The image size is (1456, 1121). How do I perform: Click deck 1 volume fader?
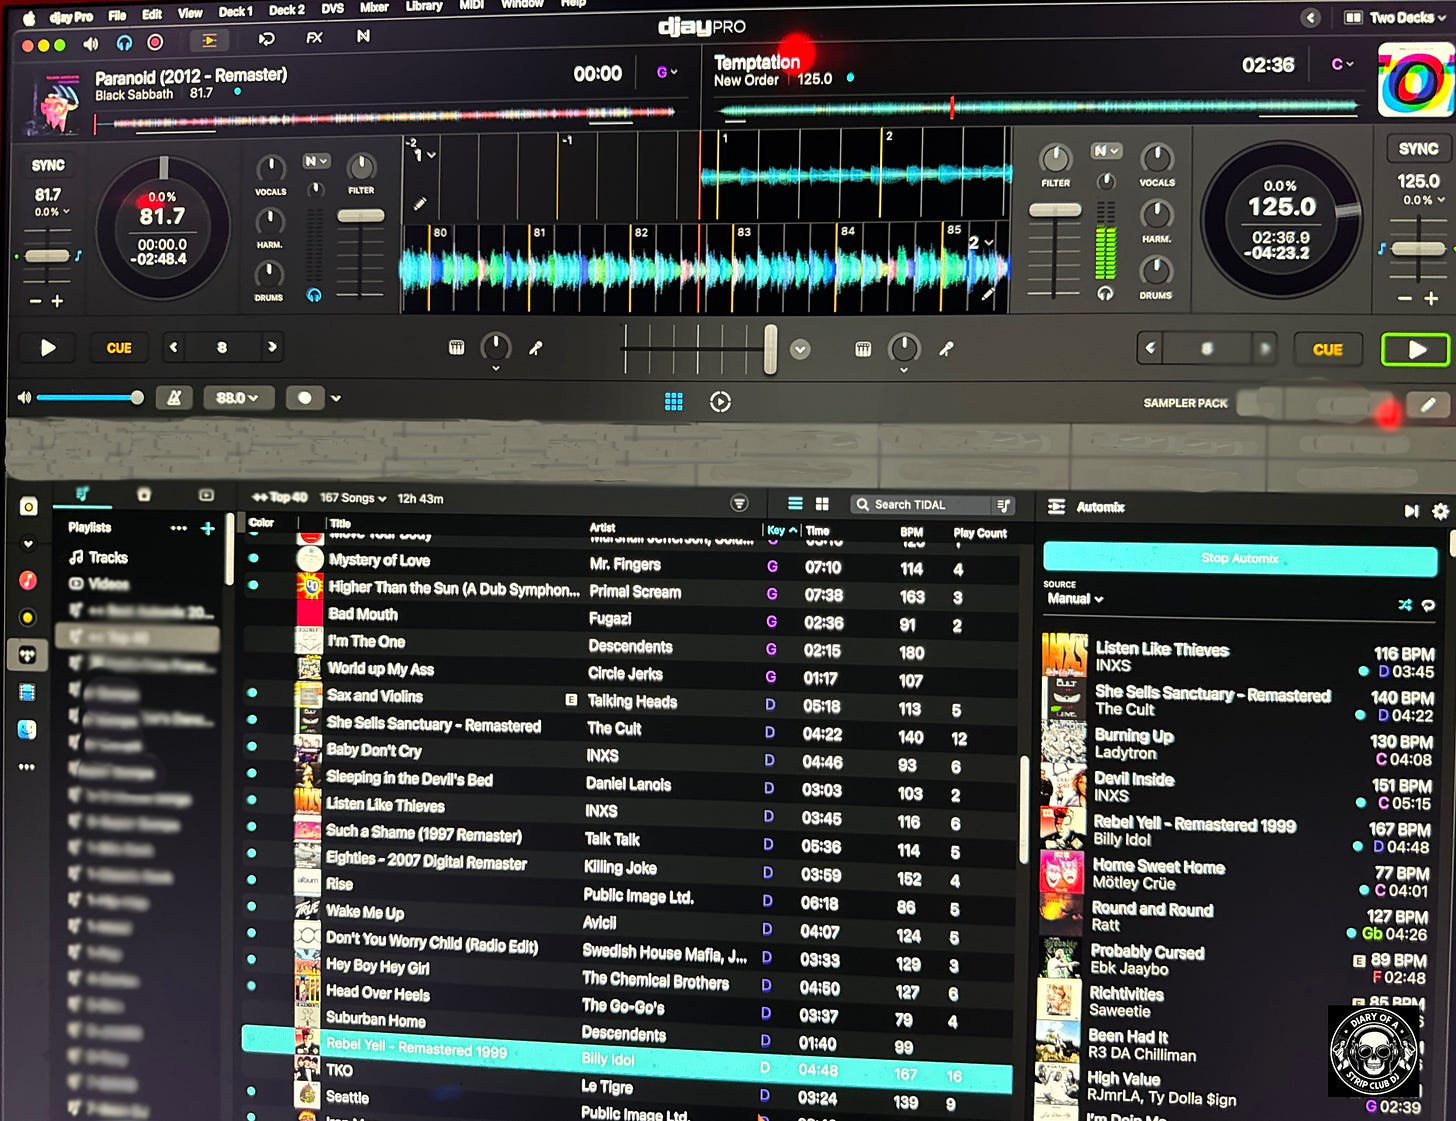point(360,216)
